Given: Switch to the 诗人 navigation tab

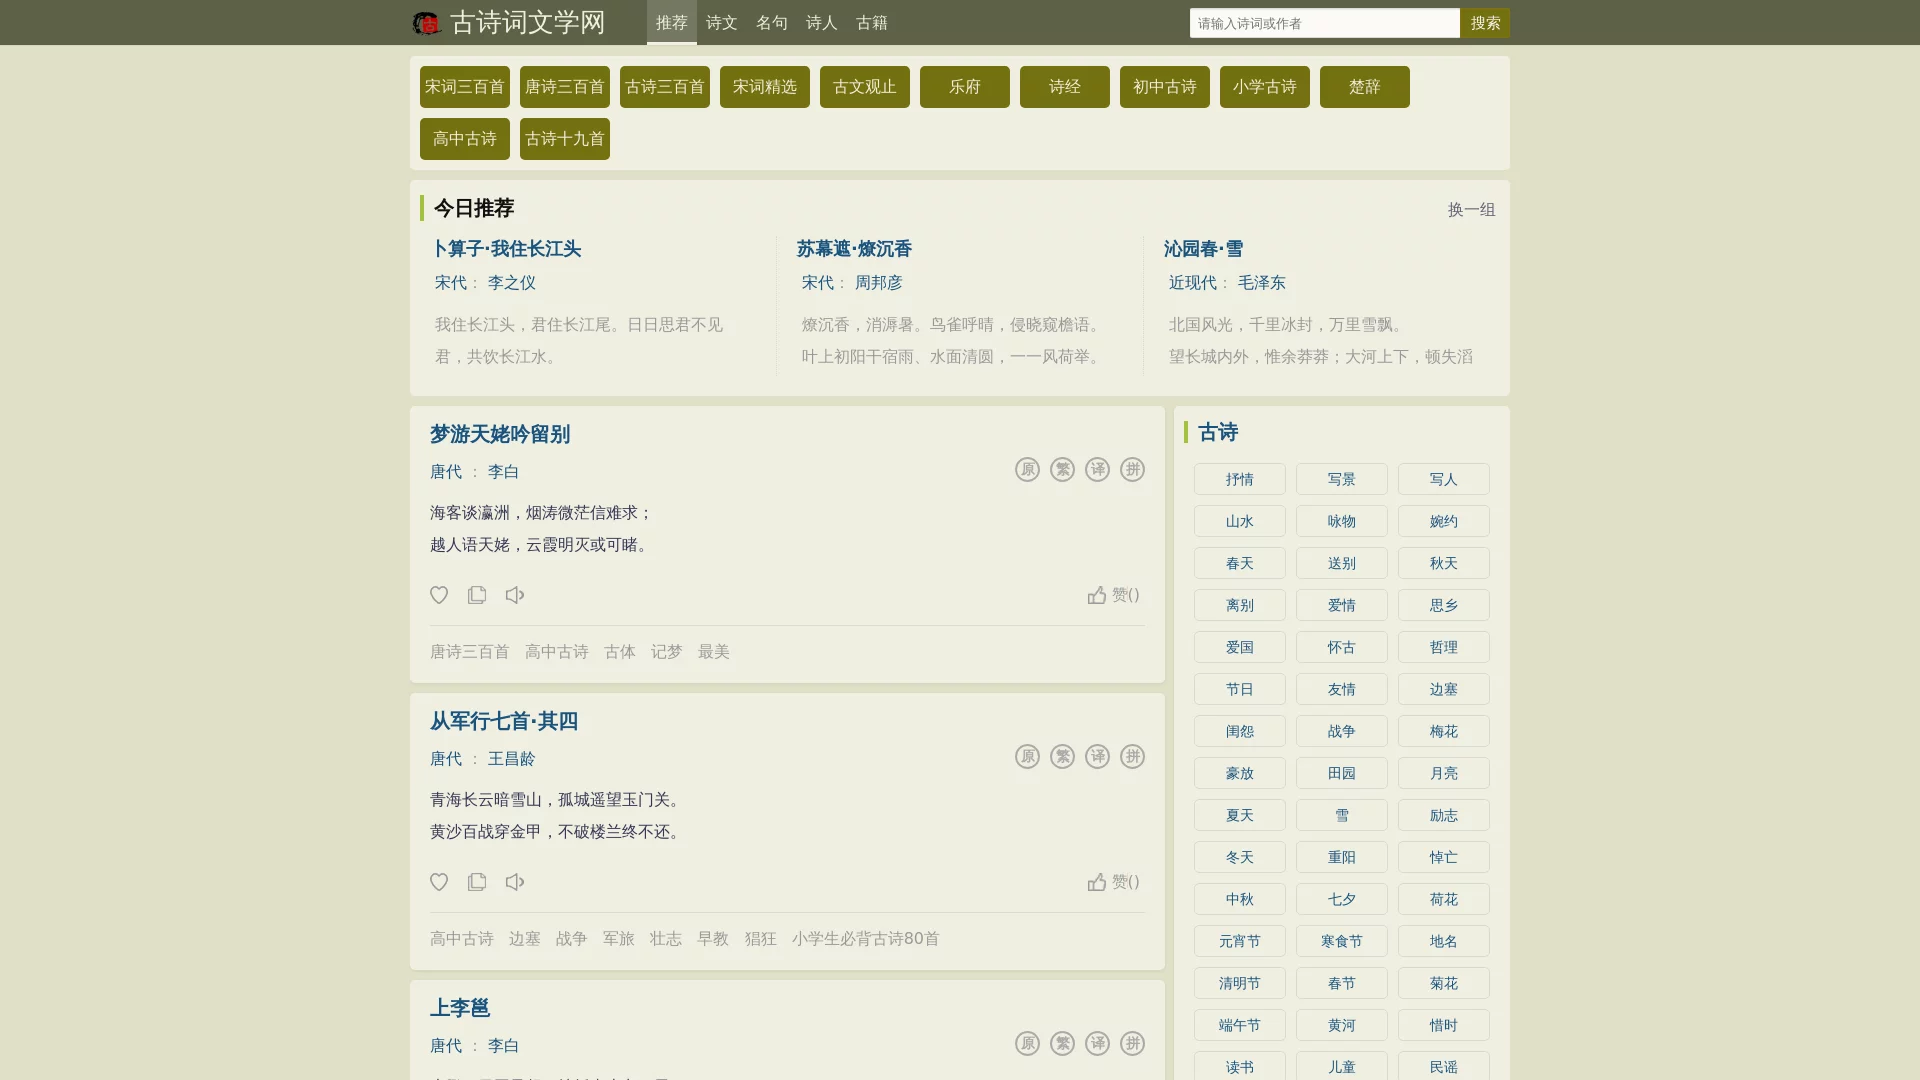Looking at the screenshot, I should 821,23.
